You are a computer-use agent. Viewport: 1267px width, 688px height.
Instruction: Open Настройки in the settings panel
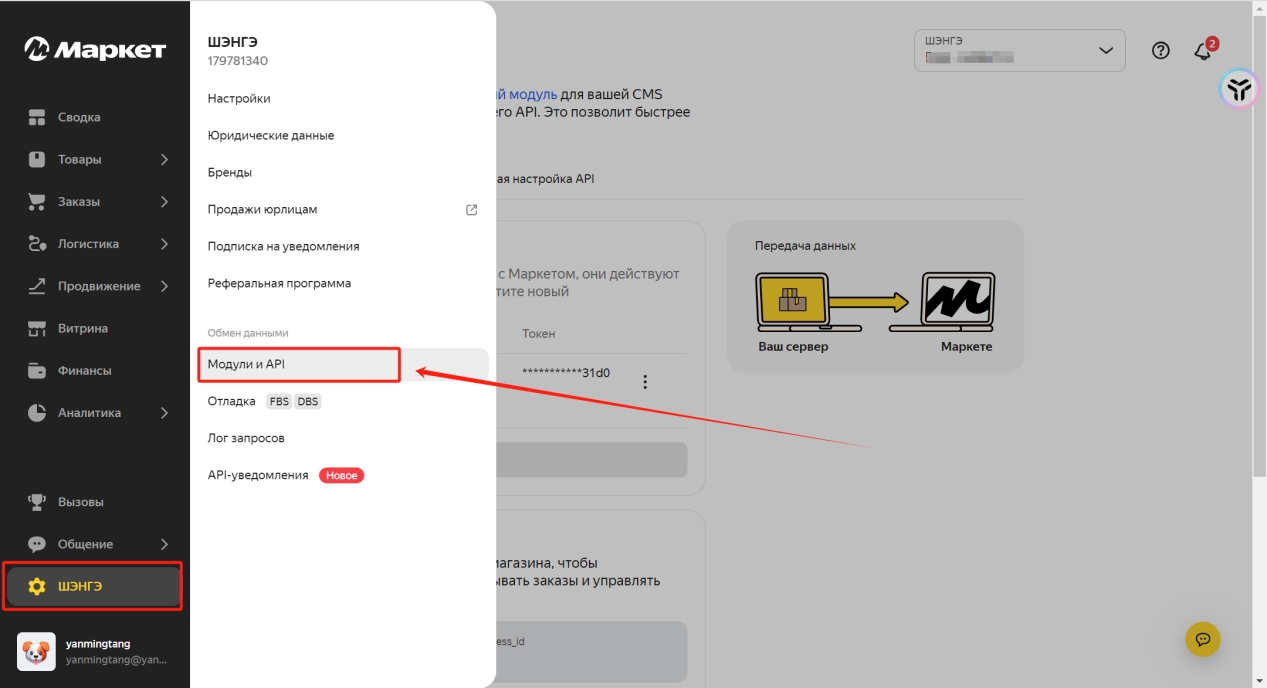[239, 98]
